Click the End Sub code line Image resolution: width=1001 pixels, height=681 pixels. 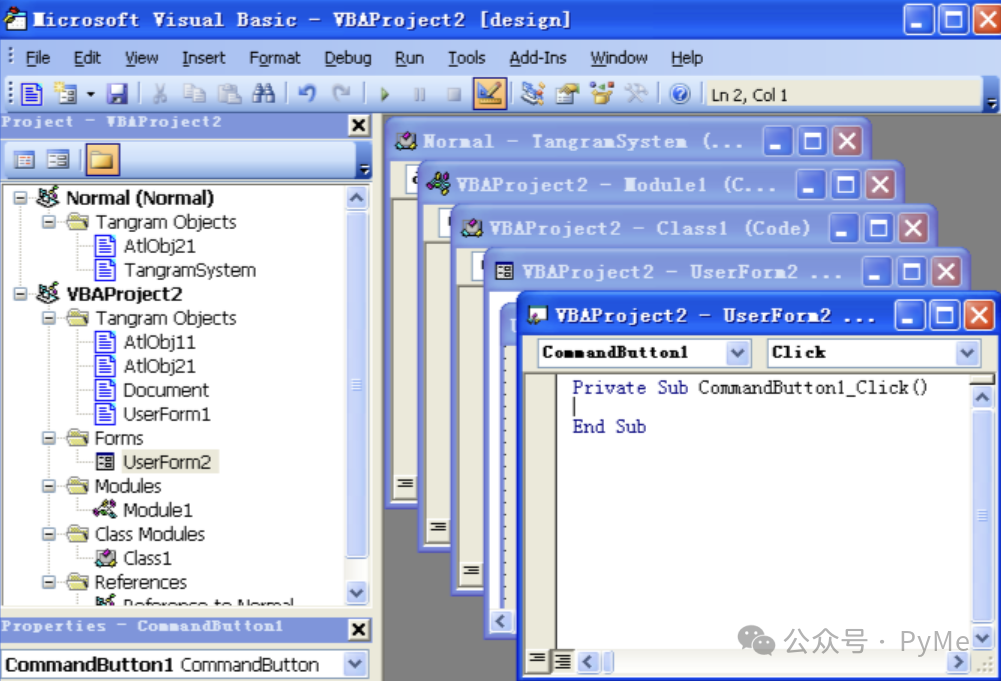click(609, 426)
